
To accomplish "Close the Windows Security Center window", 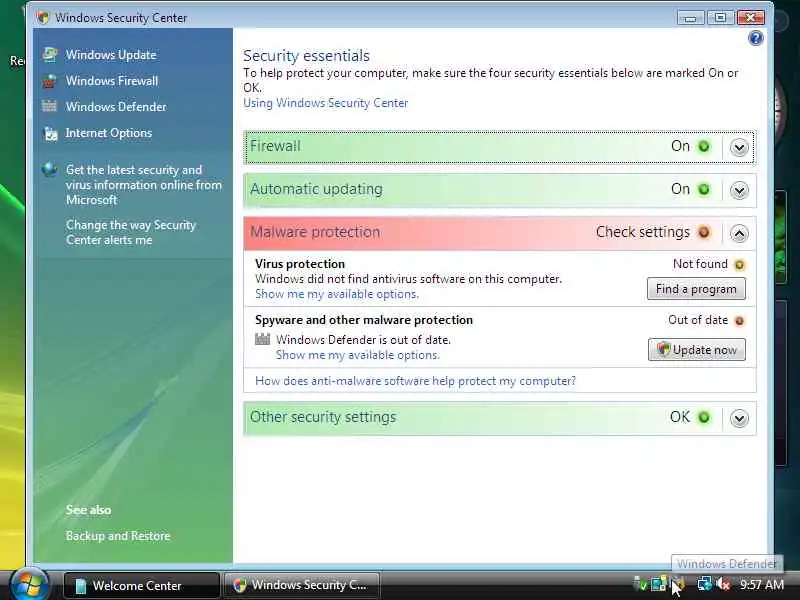I will pos(751,18).
